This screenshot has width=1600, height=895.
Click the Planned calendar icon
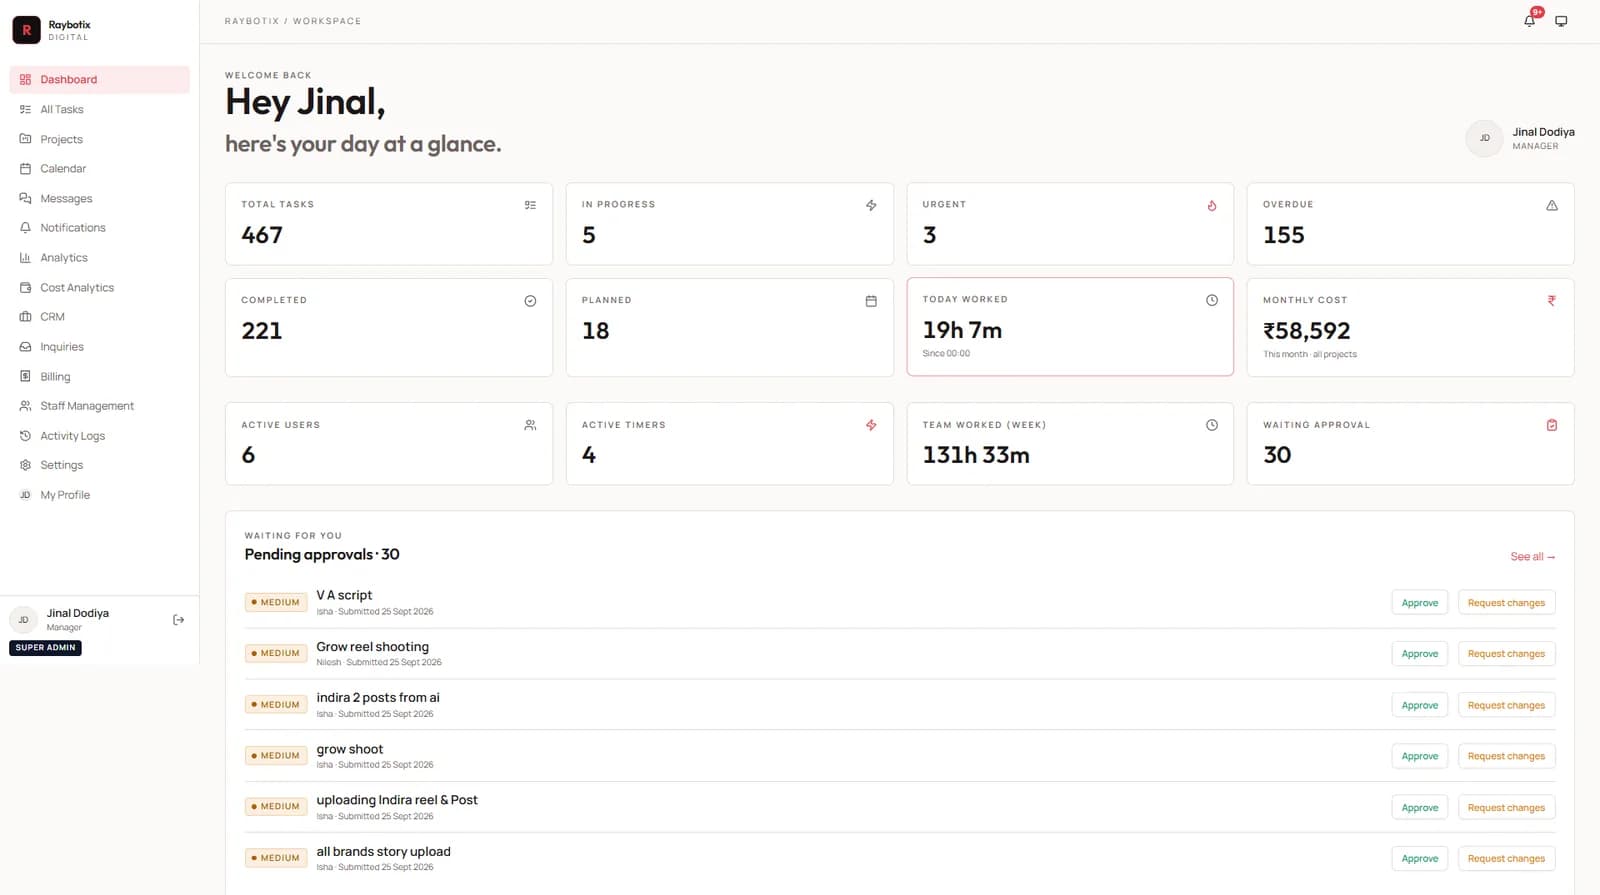pyautogui.click(x=871, y=301)
